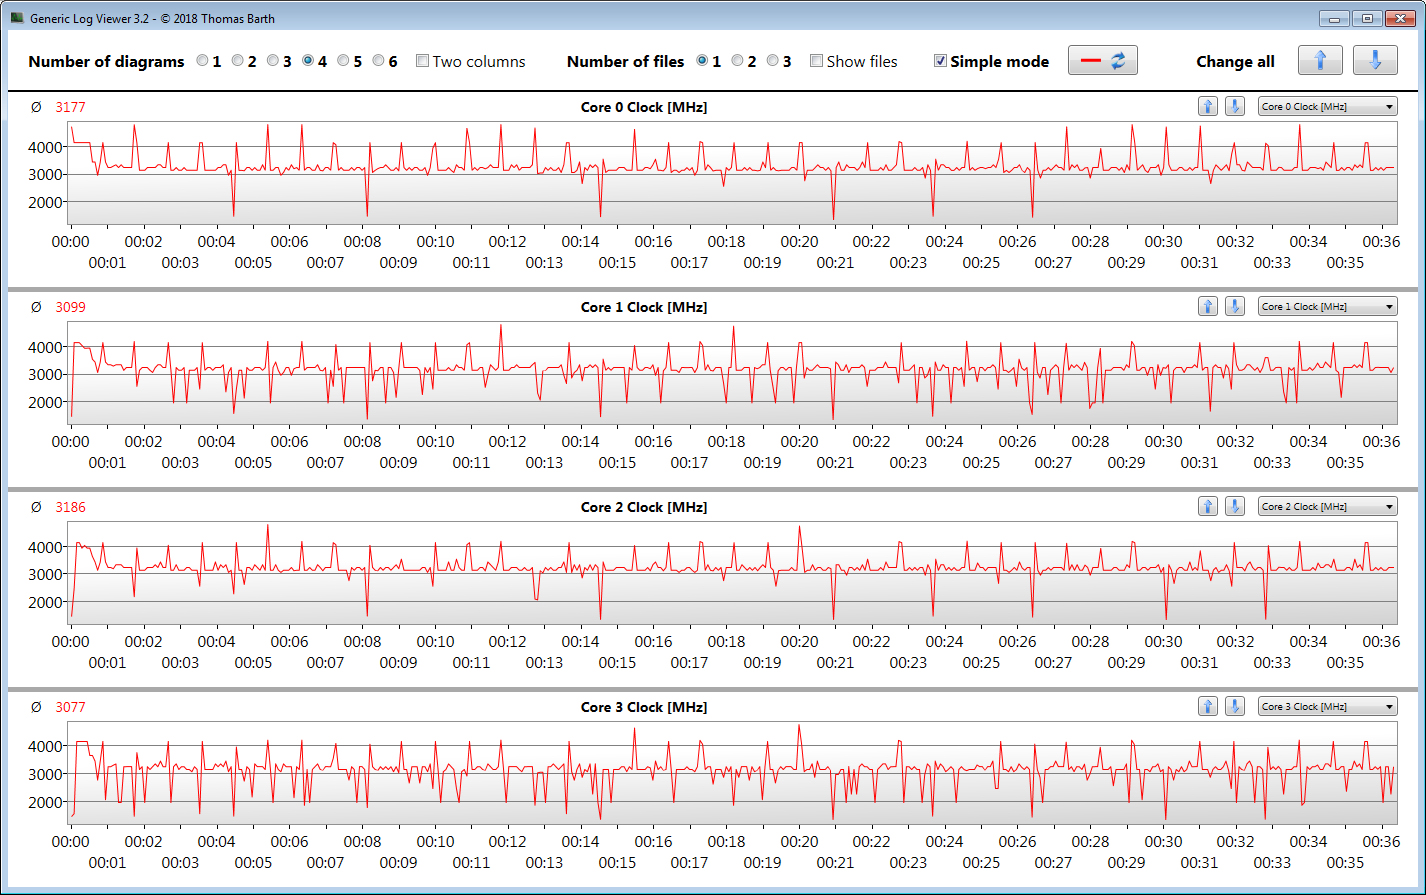Click the Core 2 Clock average value 3186
The width and height of the screenshot is (1426, 895).
click(70, 507)
